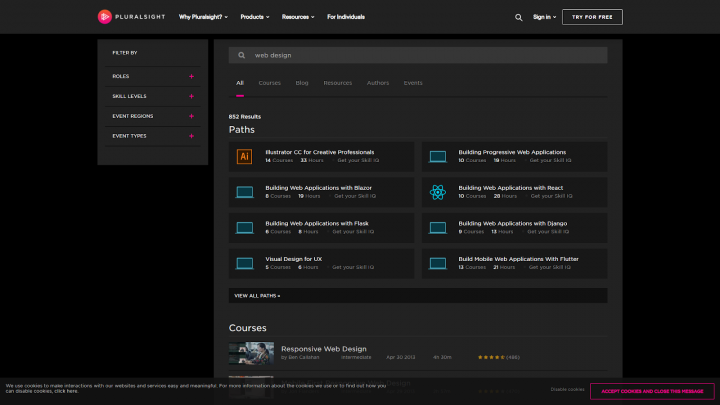Open the Responsive Web Design course thumbnail
This screenshot has width=720, height=405.
point(251,353)
